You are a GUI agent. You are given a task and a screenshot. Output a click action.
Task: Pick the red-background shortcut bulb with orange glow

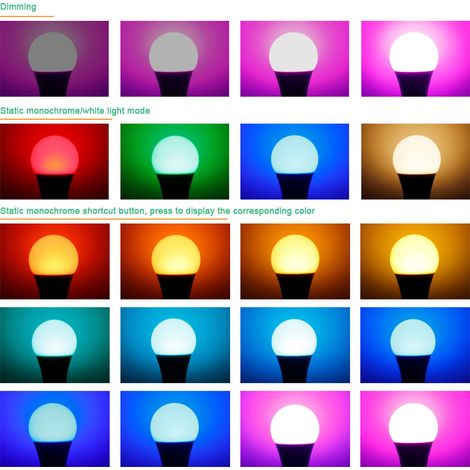coord(55,261)
